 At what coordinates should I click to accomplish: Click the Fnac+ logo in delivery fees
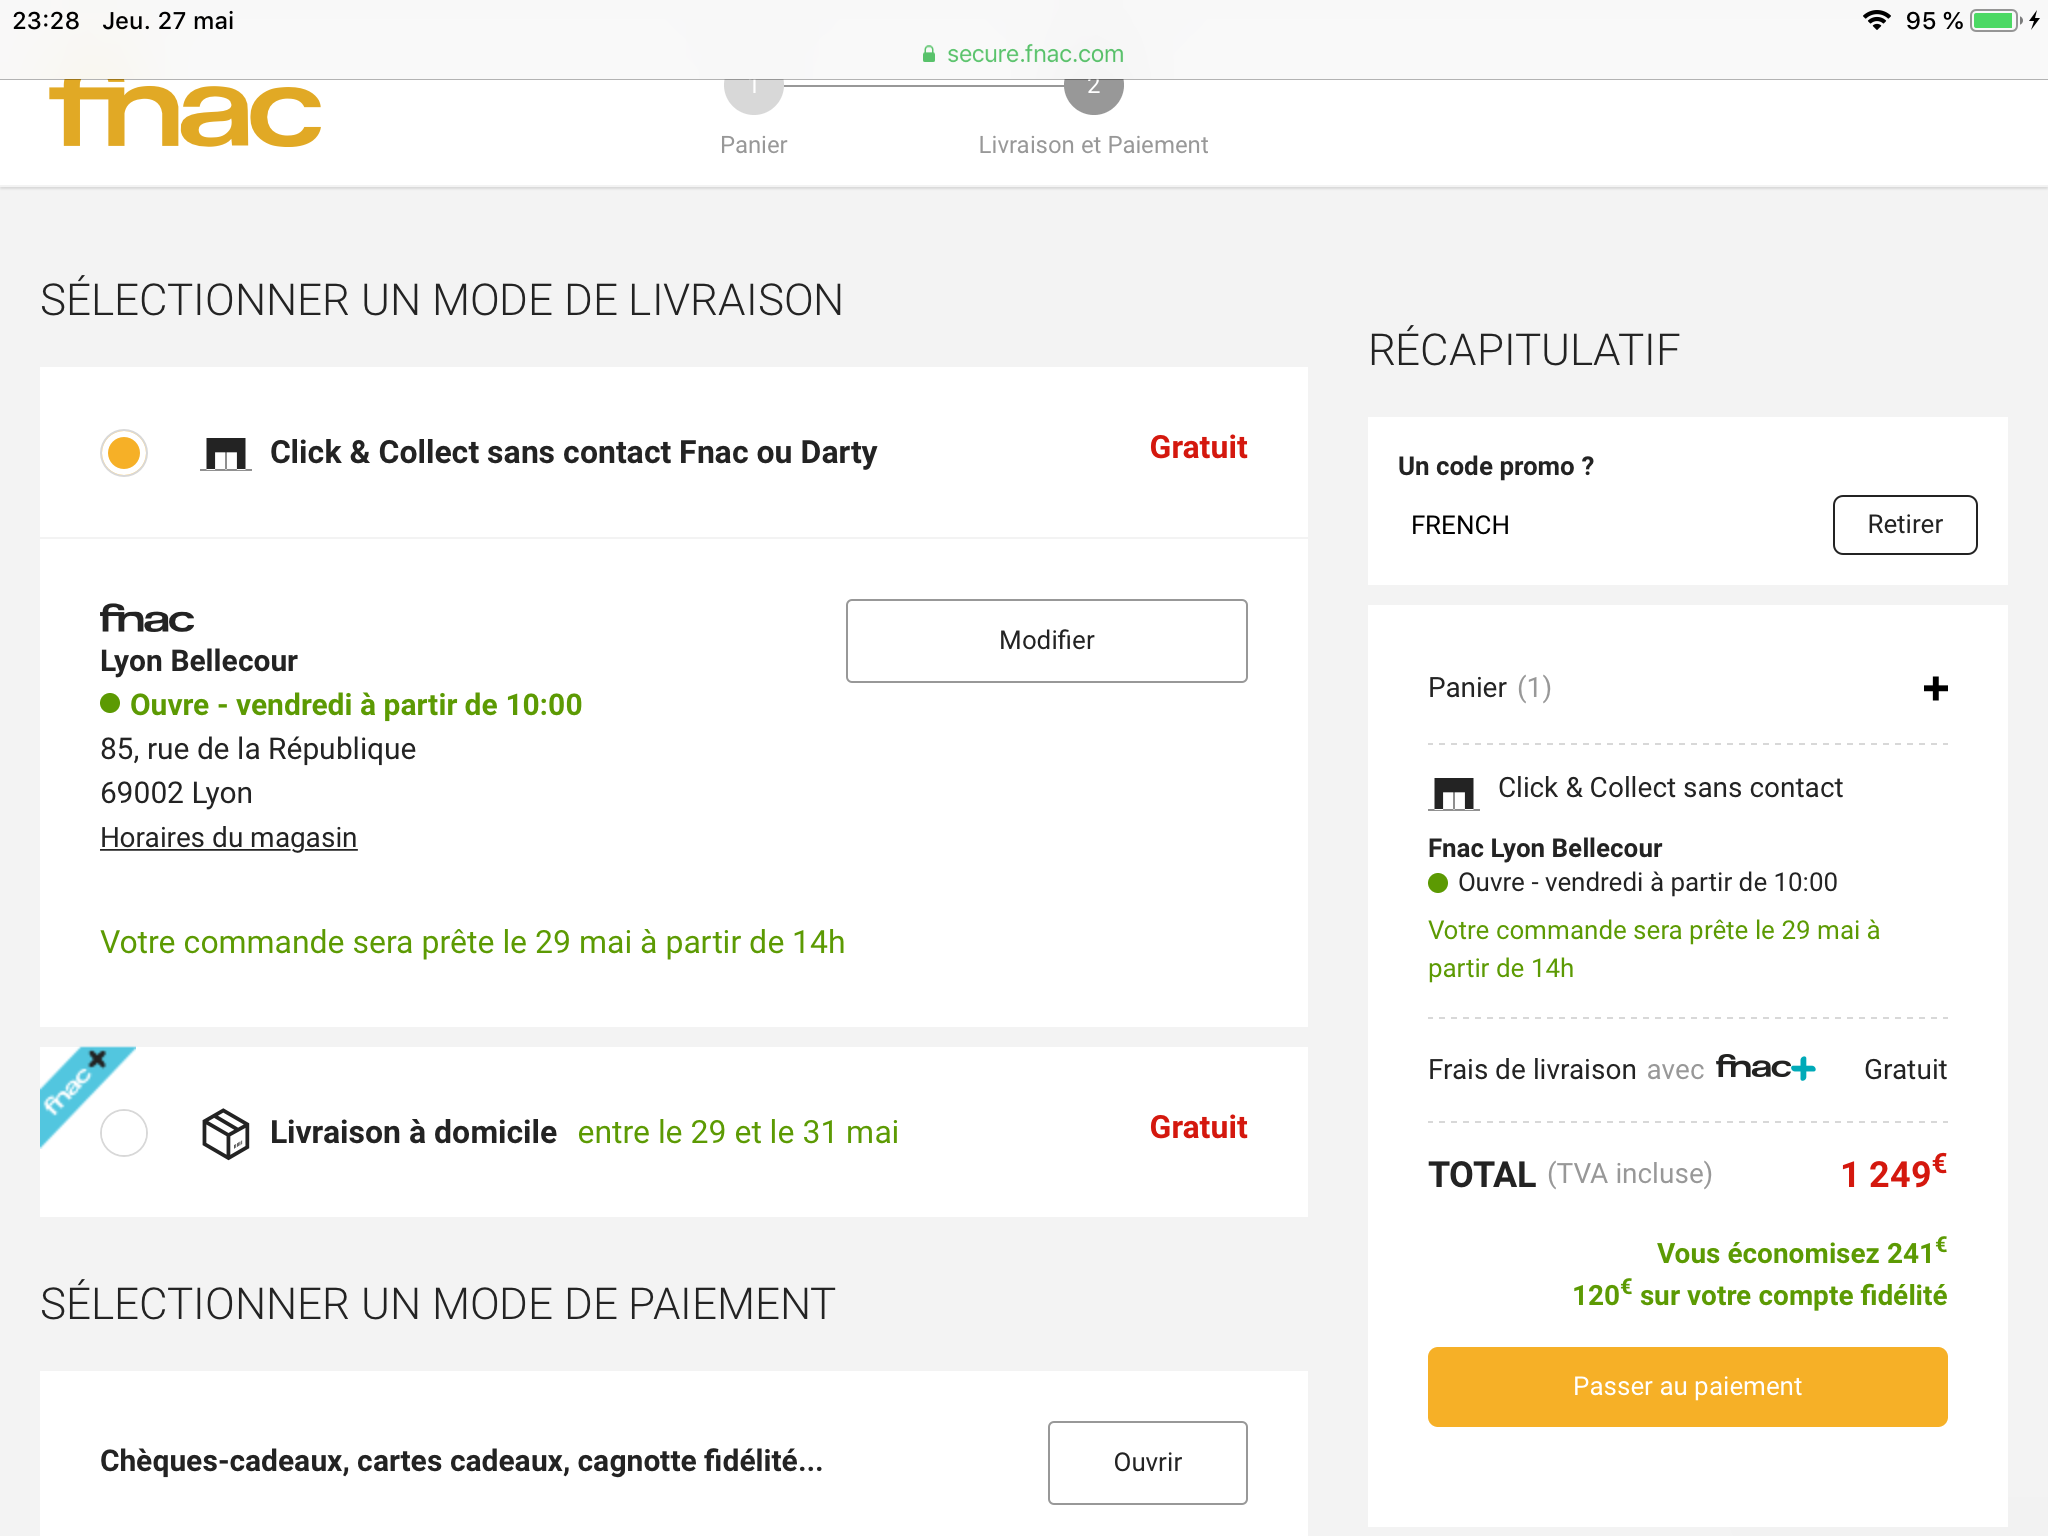point(1765,1069)
